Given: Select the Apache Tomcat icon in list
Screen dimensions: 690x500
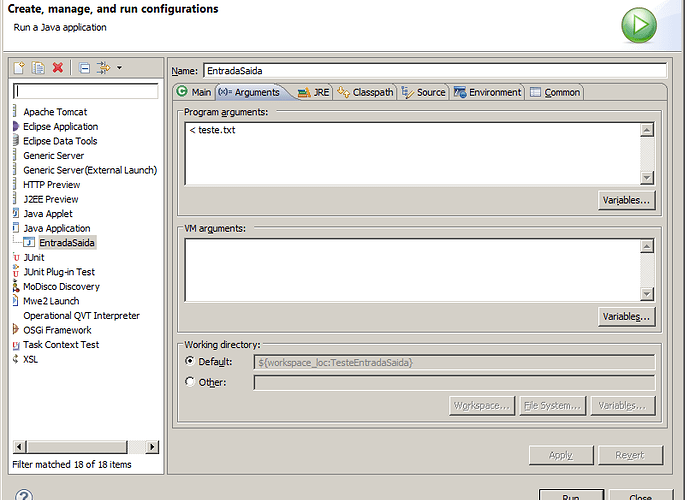Looking at the screenshot, I should [15, 111].
